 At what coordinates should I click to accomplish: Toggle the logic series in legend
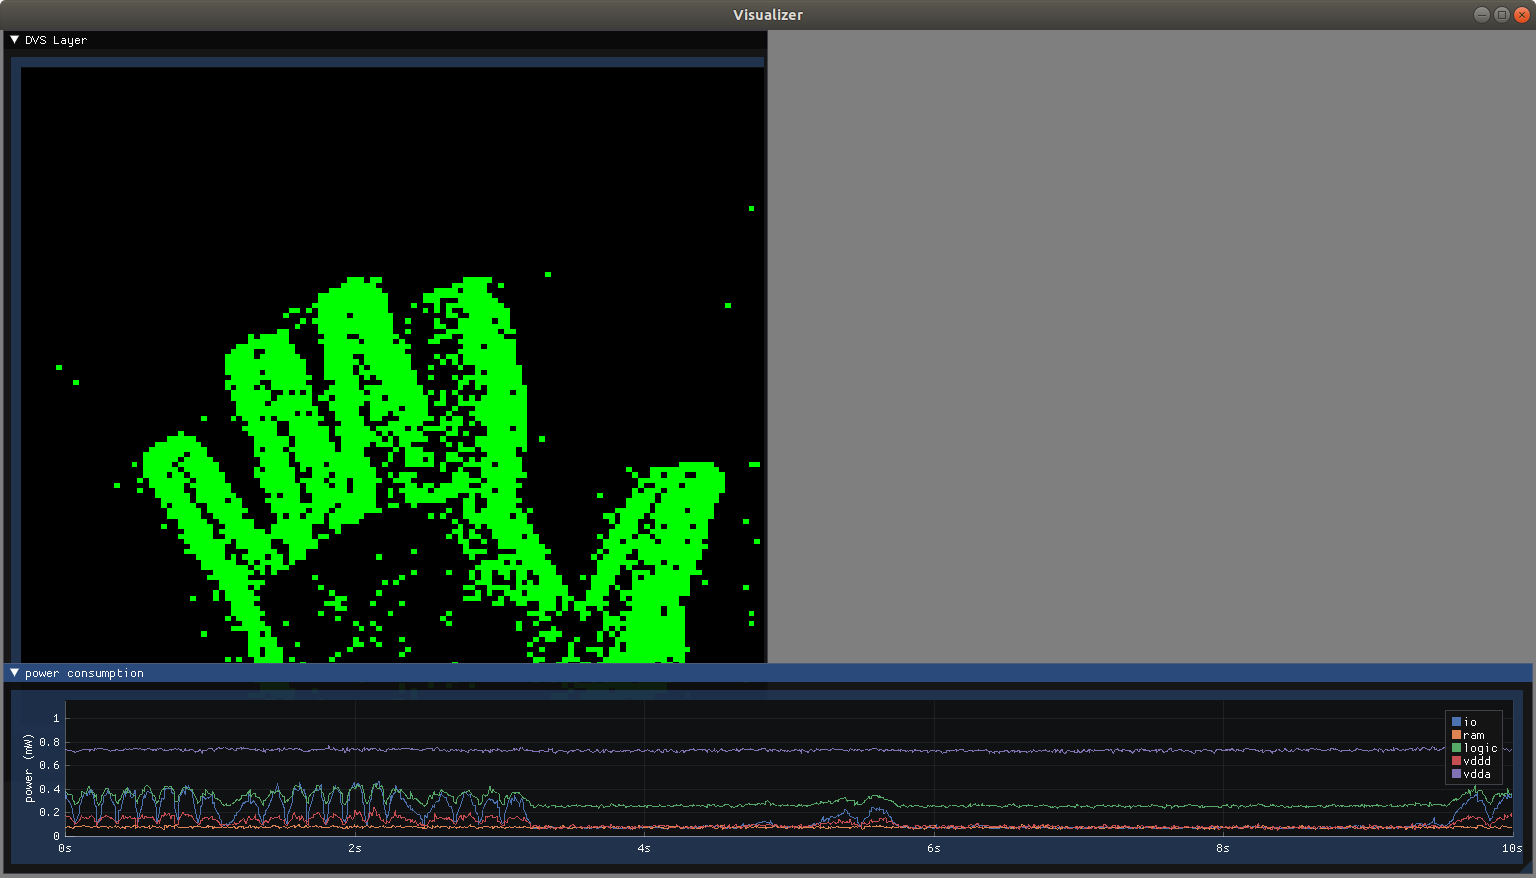1475,748
